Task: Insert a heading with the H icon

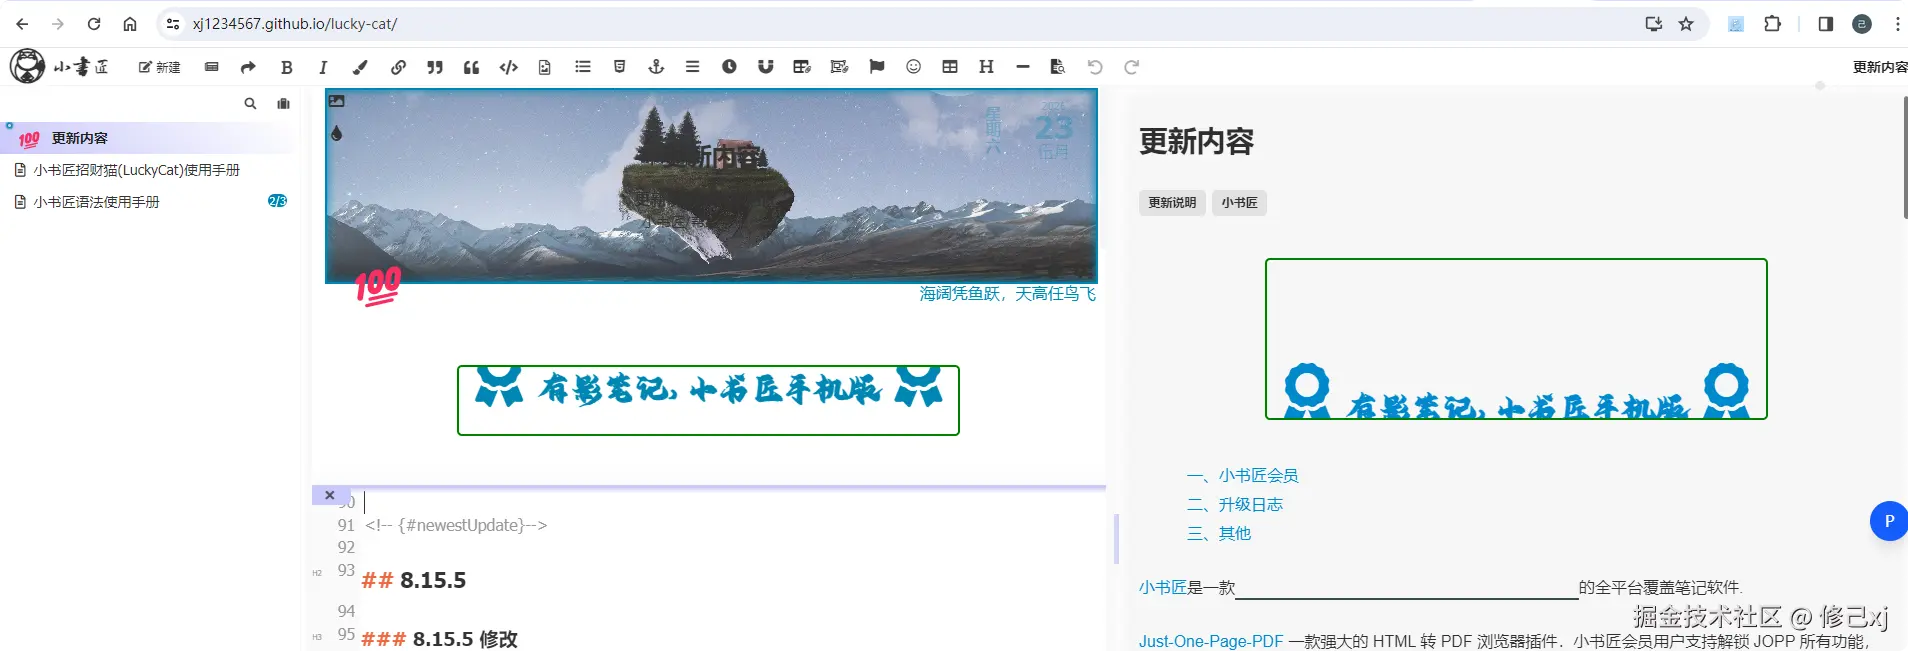Action: (986, 66)
